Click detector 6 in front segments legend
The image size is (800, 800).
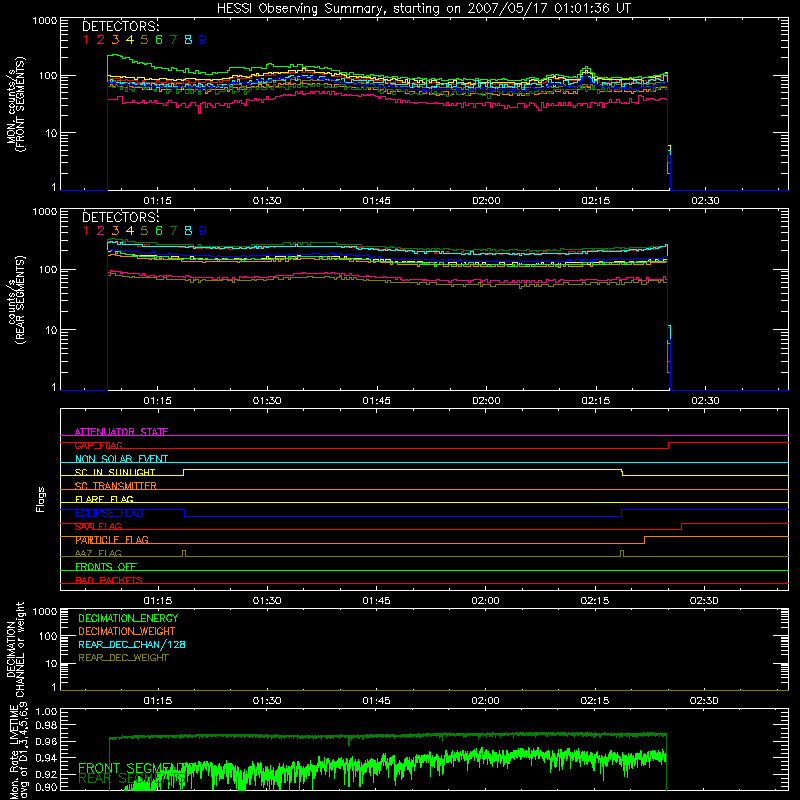159,40
